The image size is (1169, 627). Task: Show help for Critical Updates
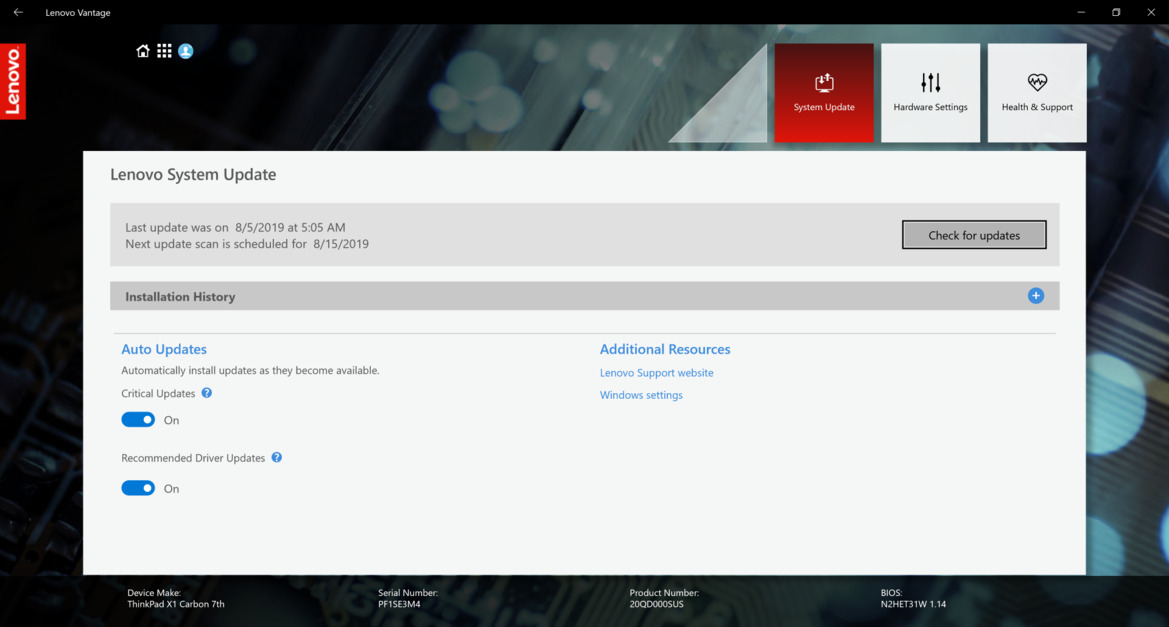(x=207, y=393)
